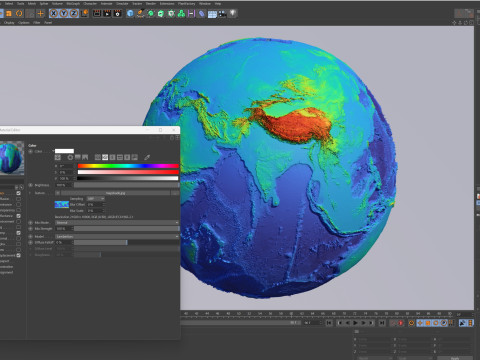Open the Texture arrow menu button
Viewport: 480px width, 360px height.
coord(58,193)
